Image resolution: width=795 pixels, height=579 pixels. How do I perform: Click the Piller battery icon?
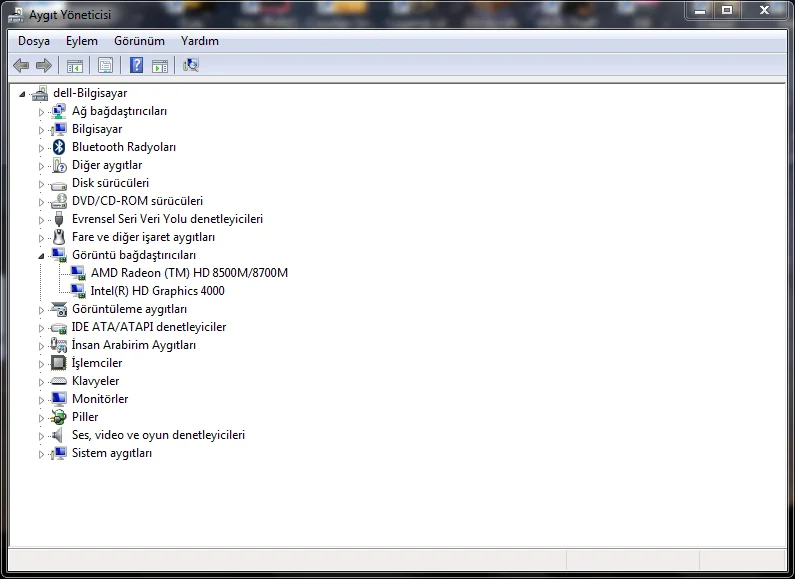[x=59, y=417]
